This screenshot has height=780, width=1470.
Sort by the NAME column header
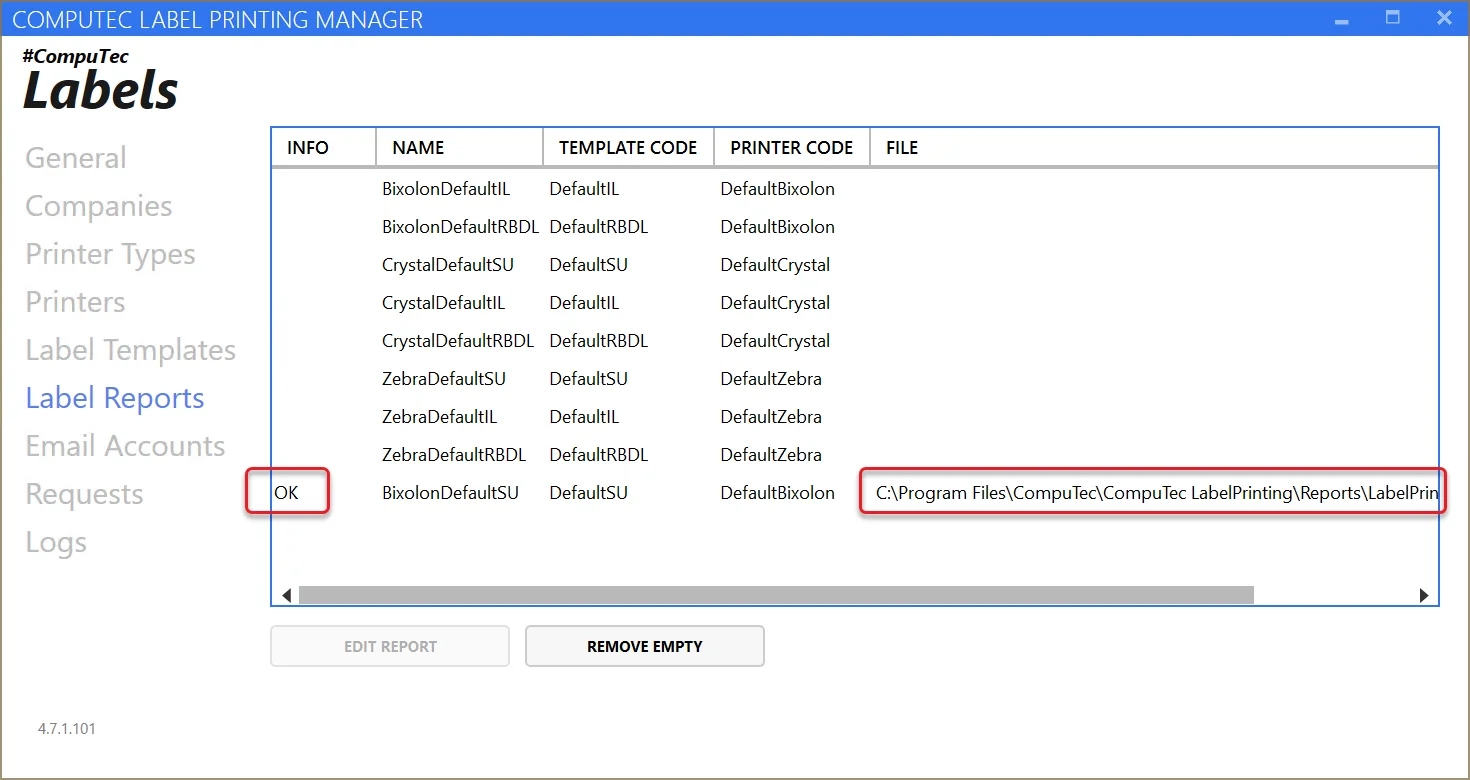point(418,148)
